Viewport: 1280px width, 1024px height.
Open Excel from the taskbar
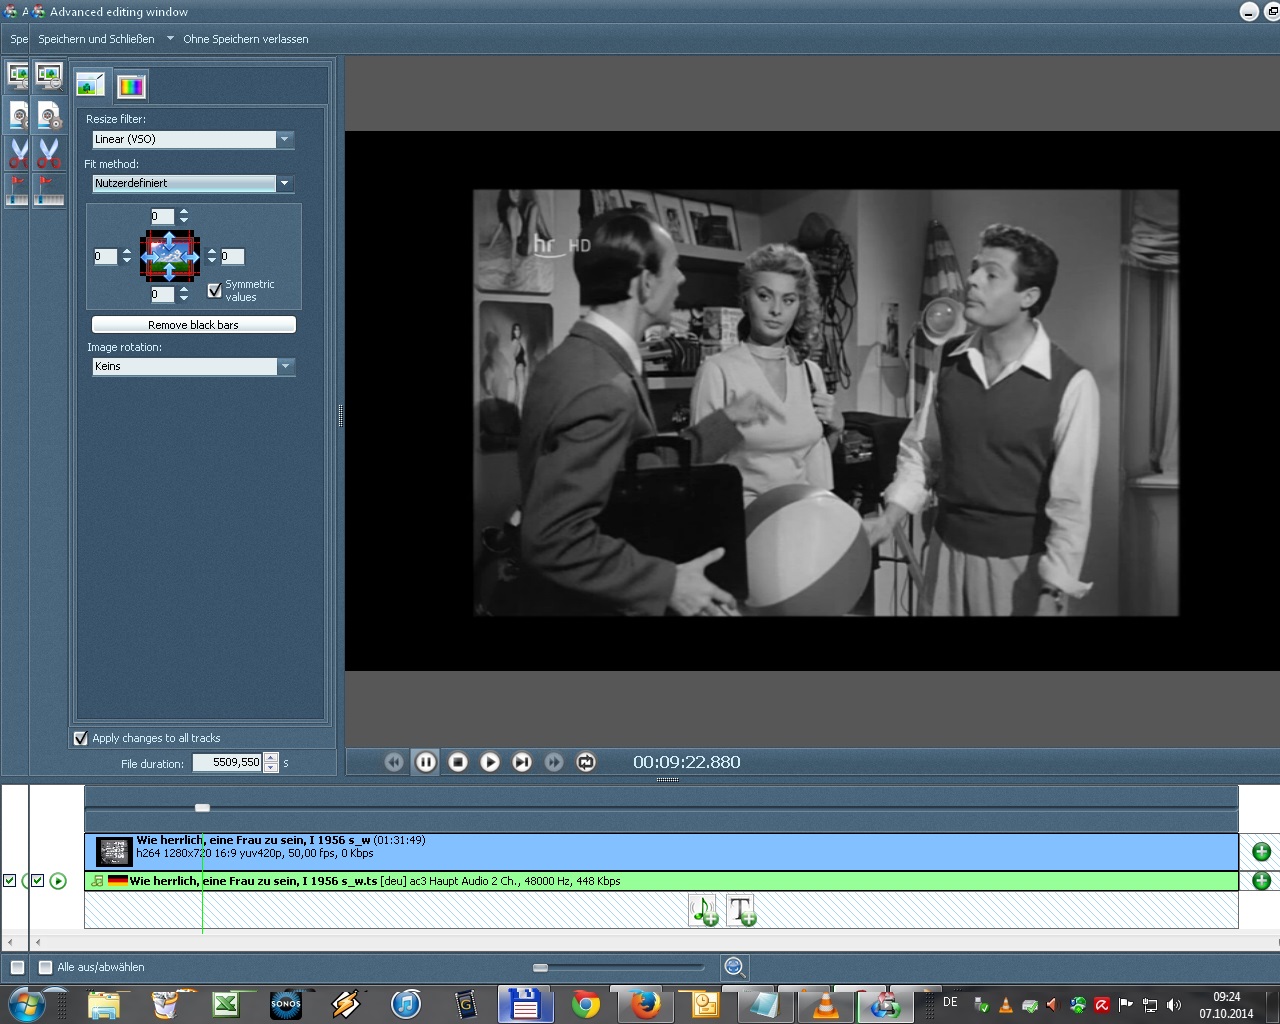coord(226,1004)
